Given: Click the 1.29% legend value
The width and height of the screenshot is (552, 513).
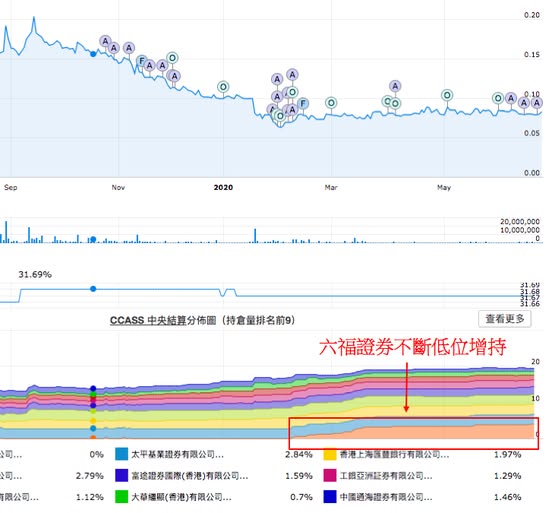Looking at the screenshot, I should coord(507,476).
